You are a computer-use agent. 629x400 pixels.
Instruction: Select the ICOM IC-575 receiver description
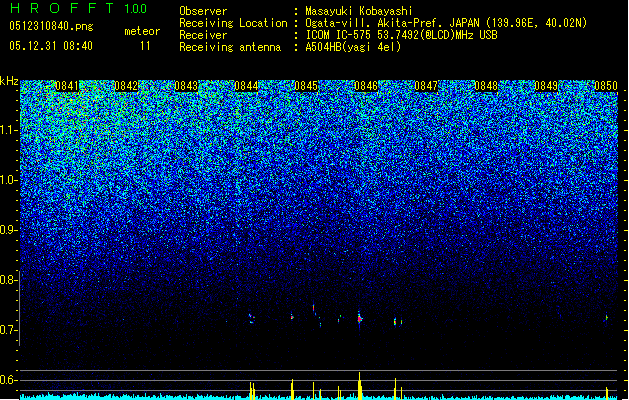[x=401, y=35]
